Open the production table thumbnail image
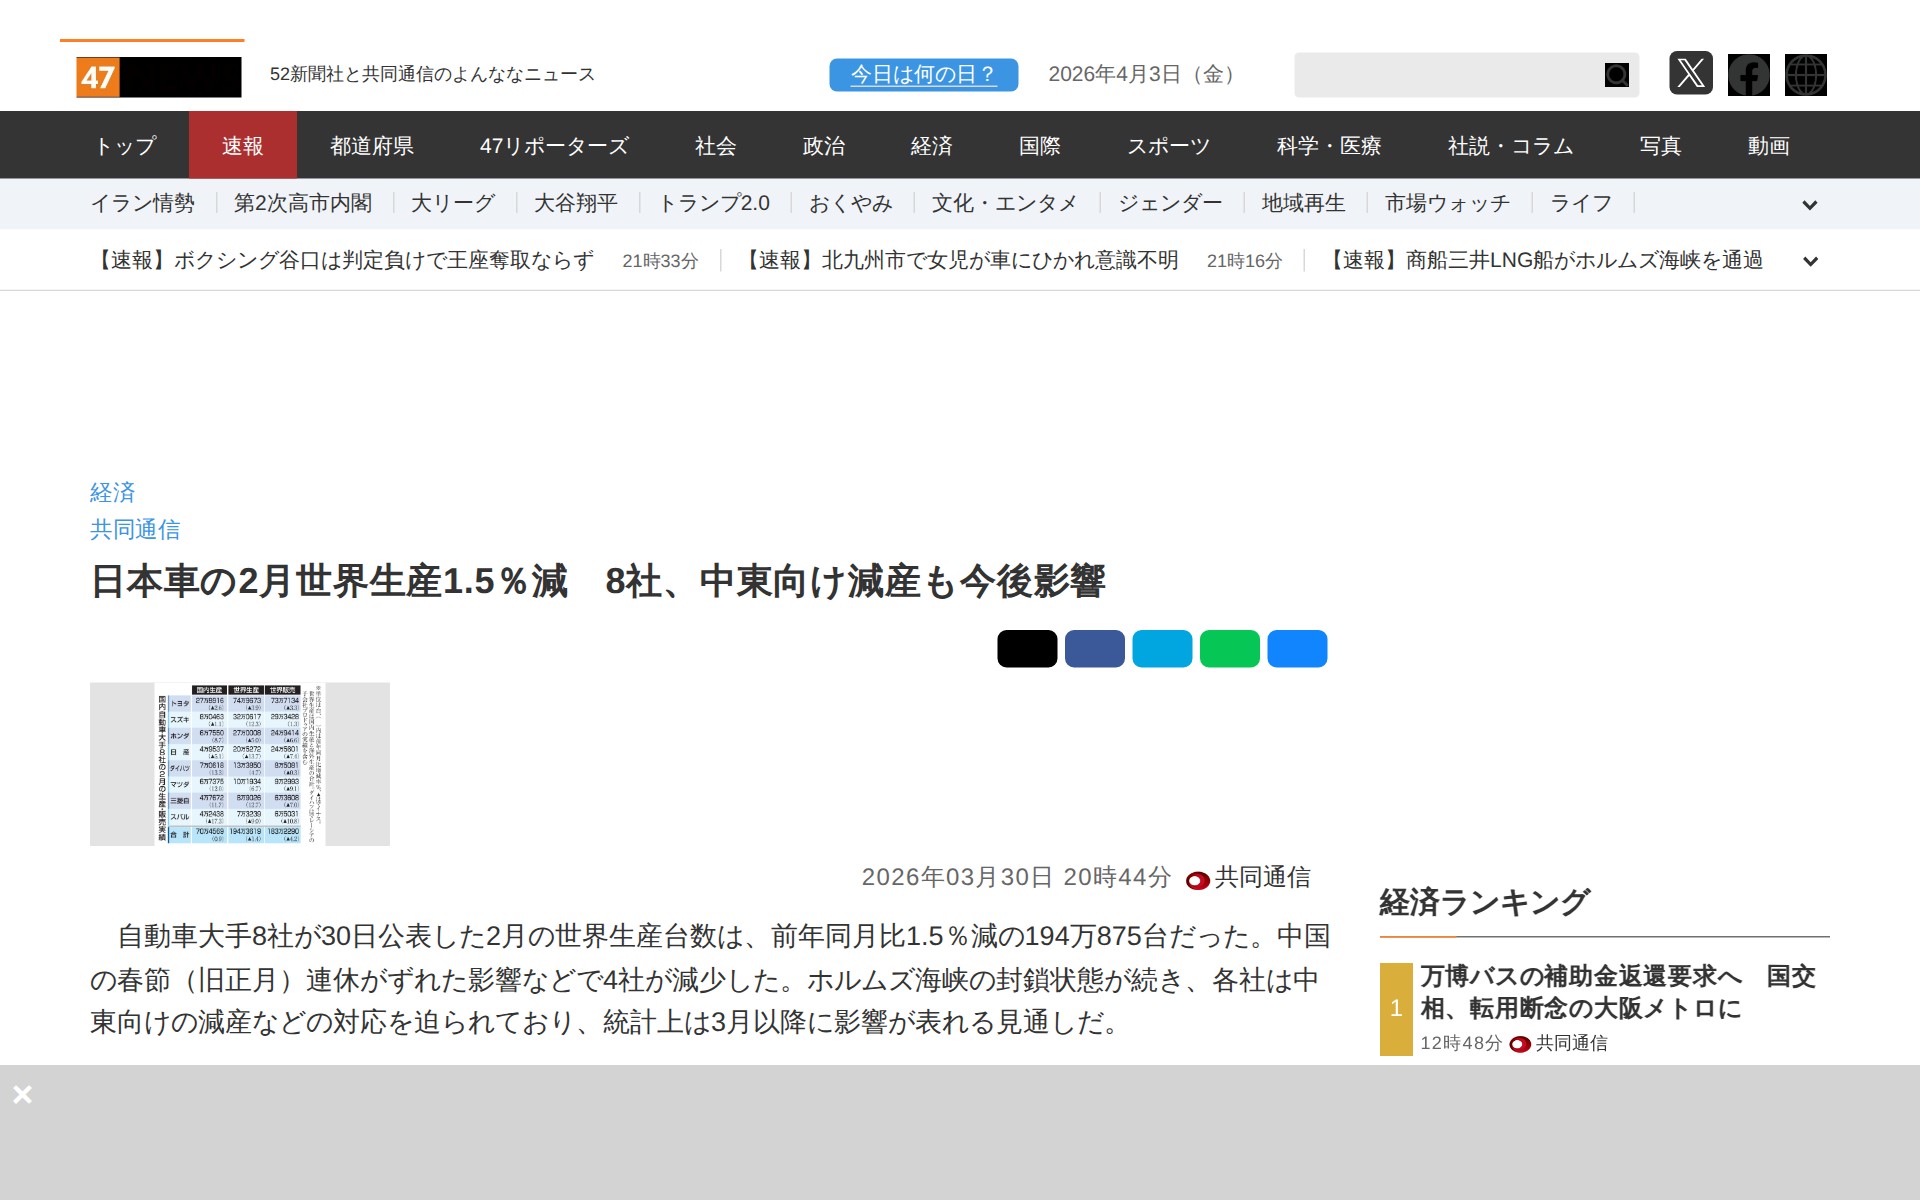This screenshot has width=1920, height=1200. 239,764
